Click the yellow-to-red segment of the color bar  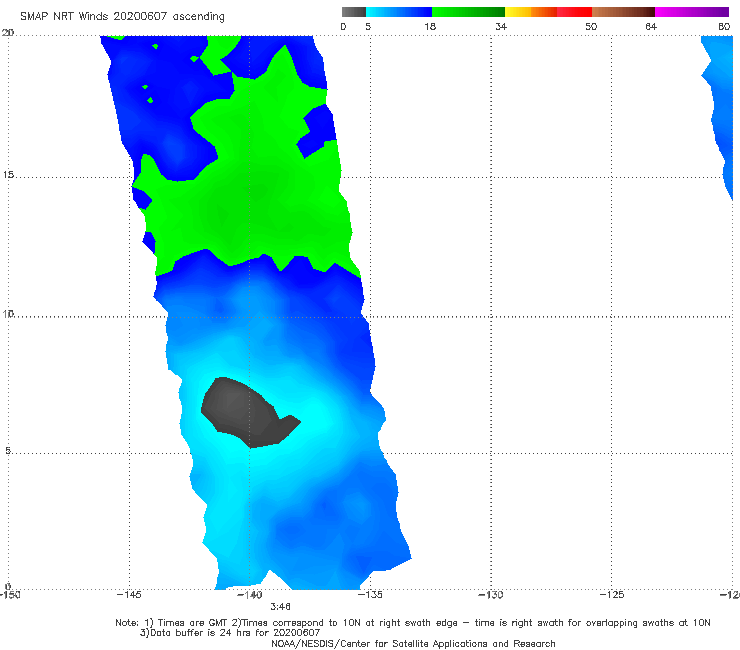(x=548, y=12)
